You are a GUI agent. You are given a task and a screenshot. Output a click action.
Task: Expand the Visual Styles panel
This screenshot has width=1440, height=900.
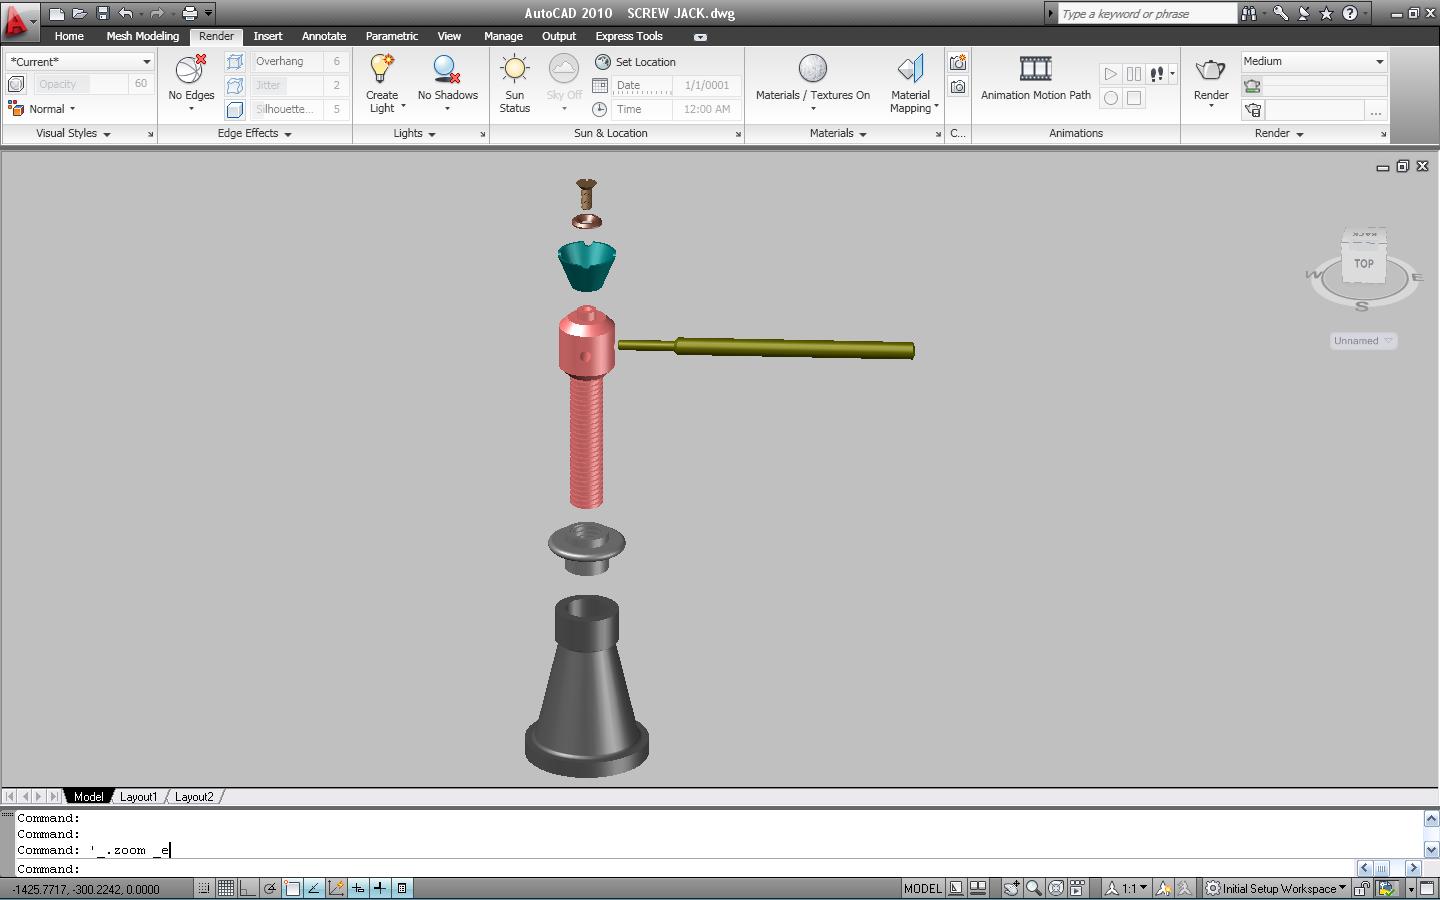click(x=73, y=133)
